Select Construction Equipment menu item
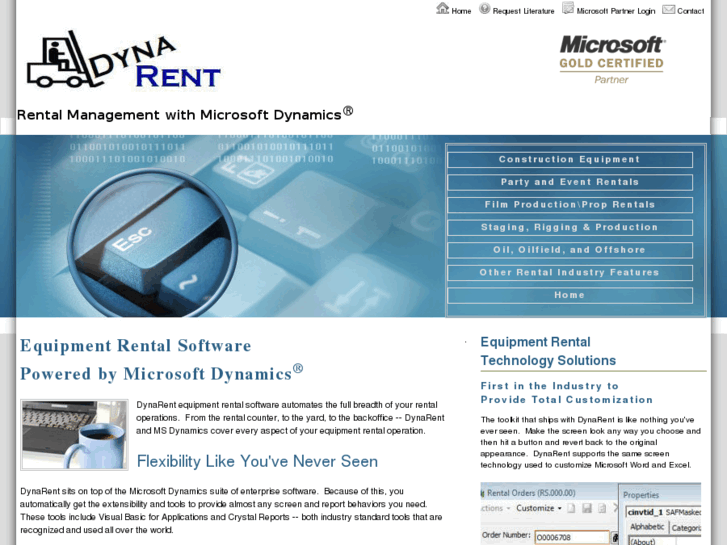 [570, 160]
